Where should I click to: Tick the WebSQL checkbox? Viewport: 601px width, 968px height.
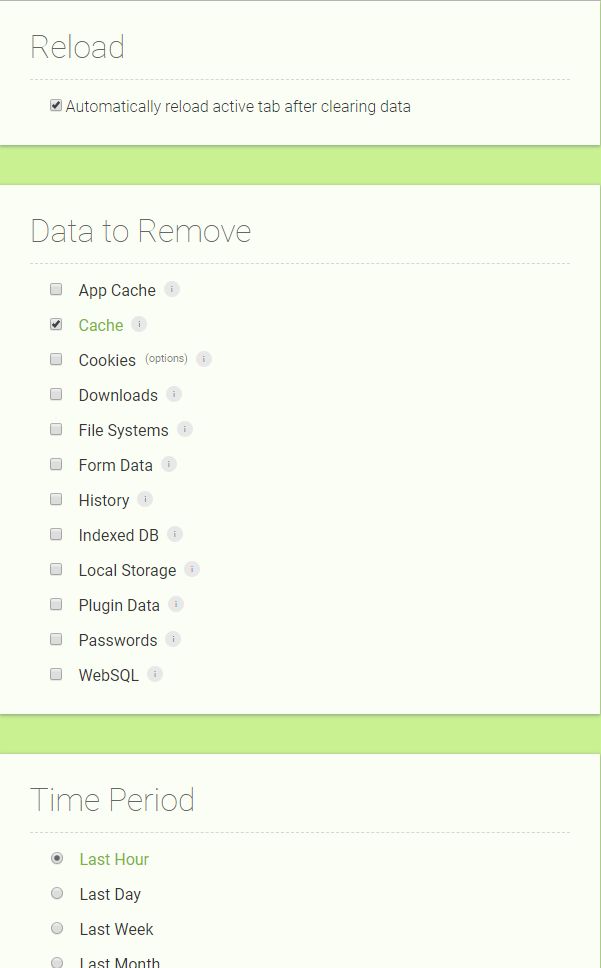56,674
